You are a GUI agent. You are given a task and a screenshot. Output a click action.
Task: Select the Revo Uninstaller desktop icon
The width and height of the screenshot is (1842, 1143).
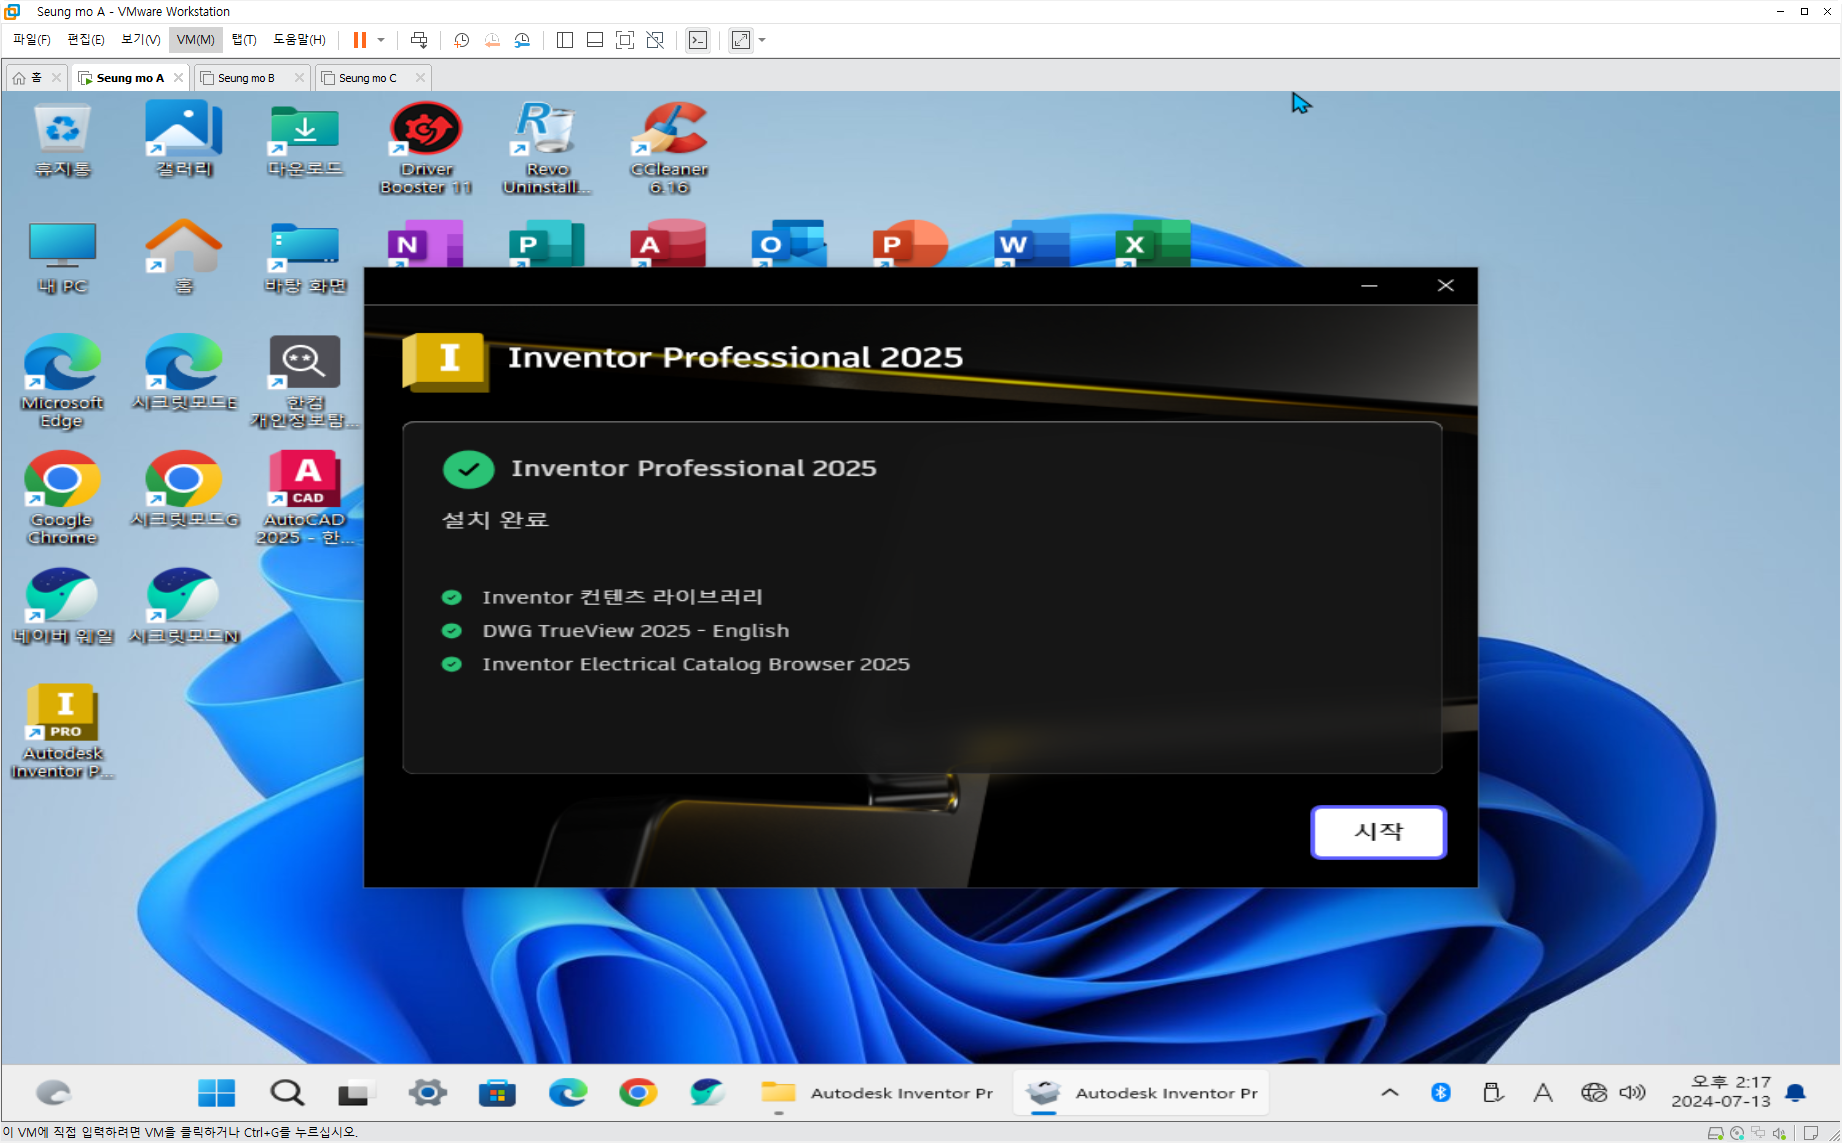tap(547, 148)
